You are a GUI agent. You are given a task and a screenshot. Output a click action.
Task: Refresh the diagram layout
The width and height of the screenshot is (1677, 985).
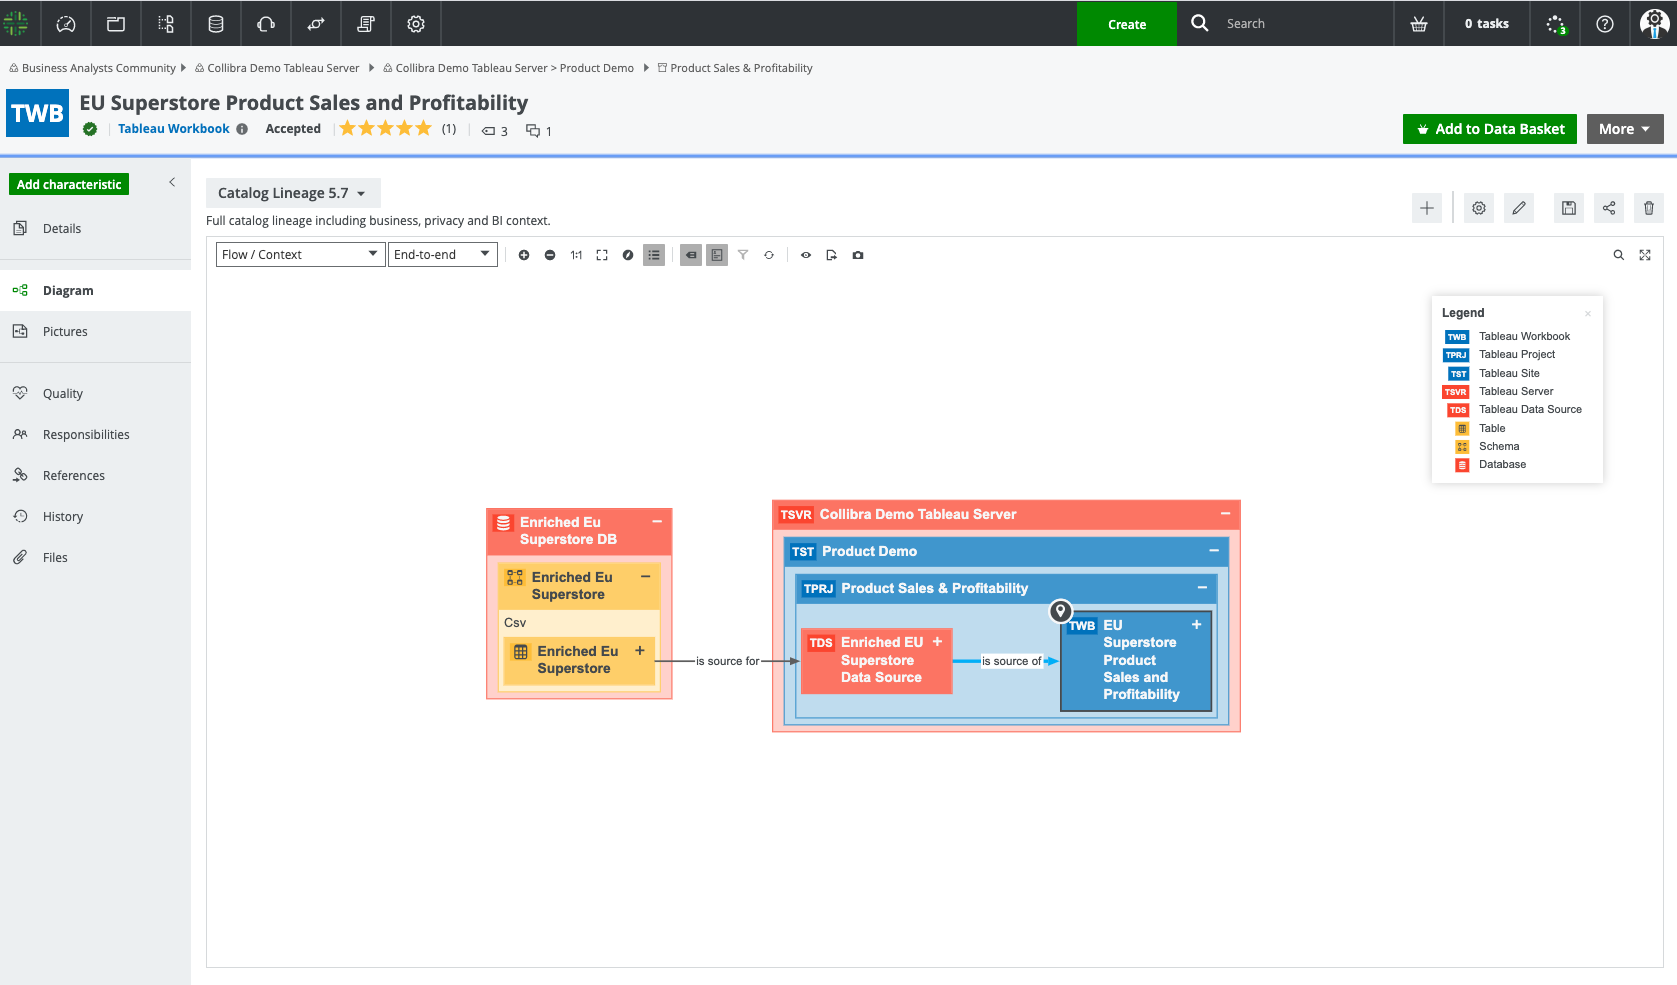(769, 255)
